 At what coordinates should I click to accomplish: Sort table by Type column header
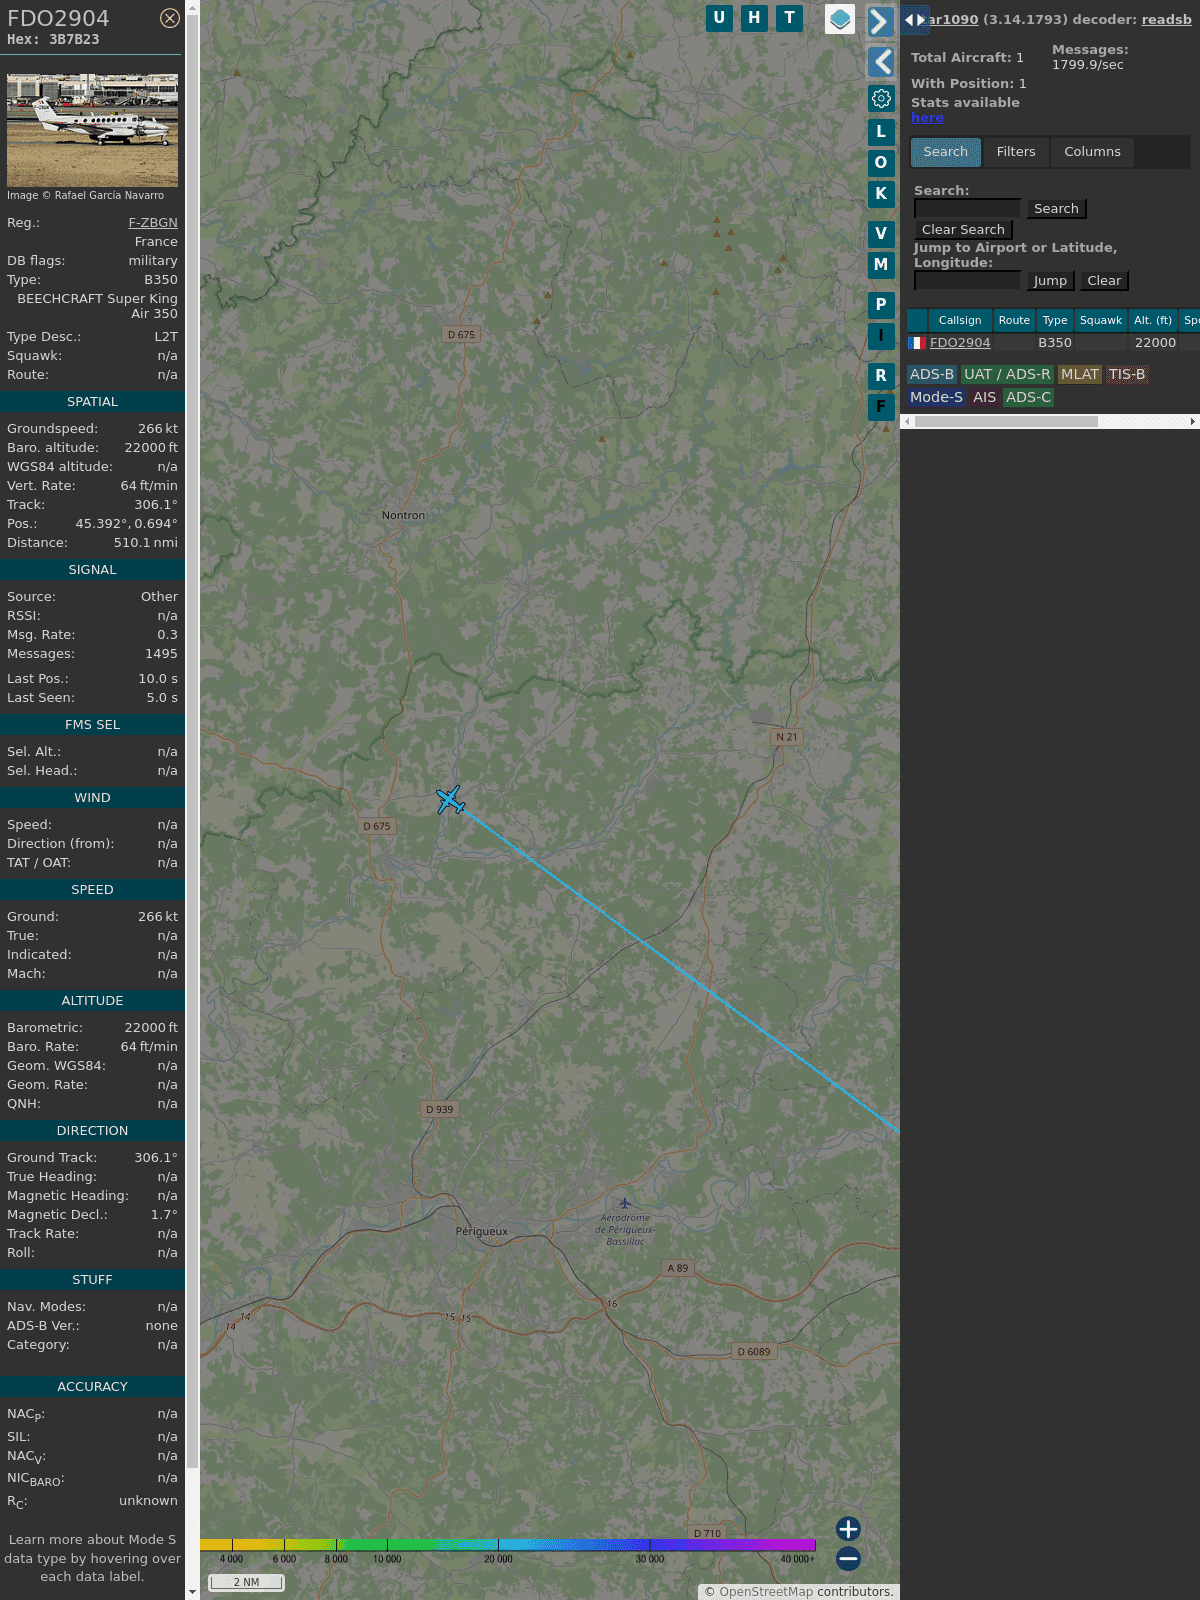1055,321
